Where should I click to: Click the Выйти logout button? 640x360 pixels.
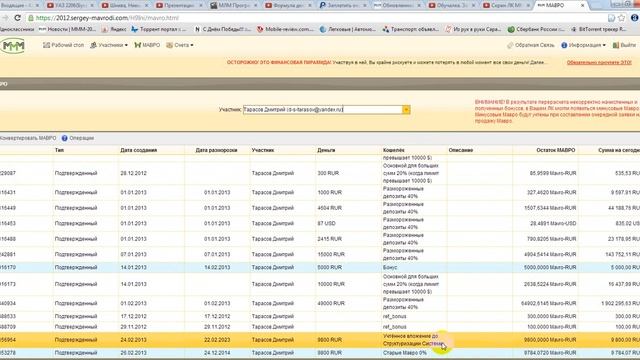[624, 45]
